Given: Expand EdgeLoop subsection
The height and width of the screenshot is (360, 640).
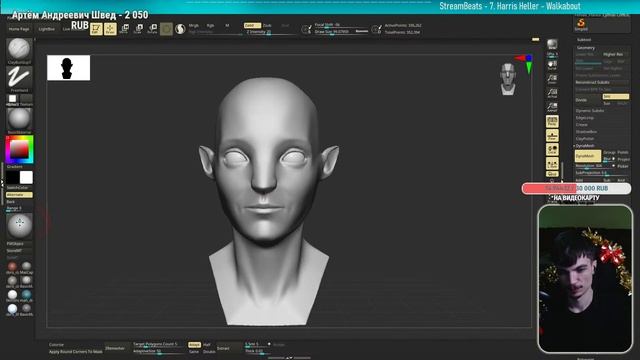Looking at the screenshot, I should 584,118.
